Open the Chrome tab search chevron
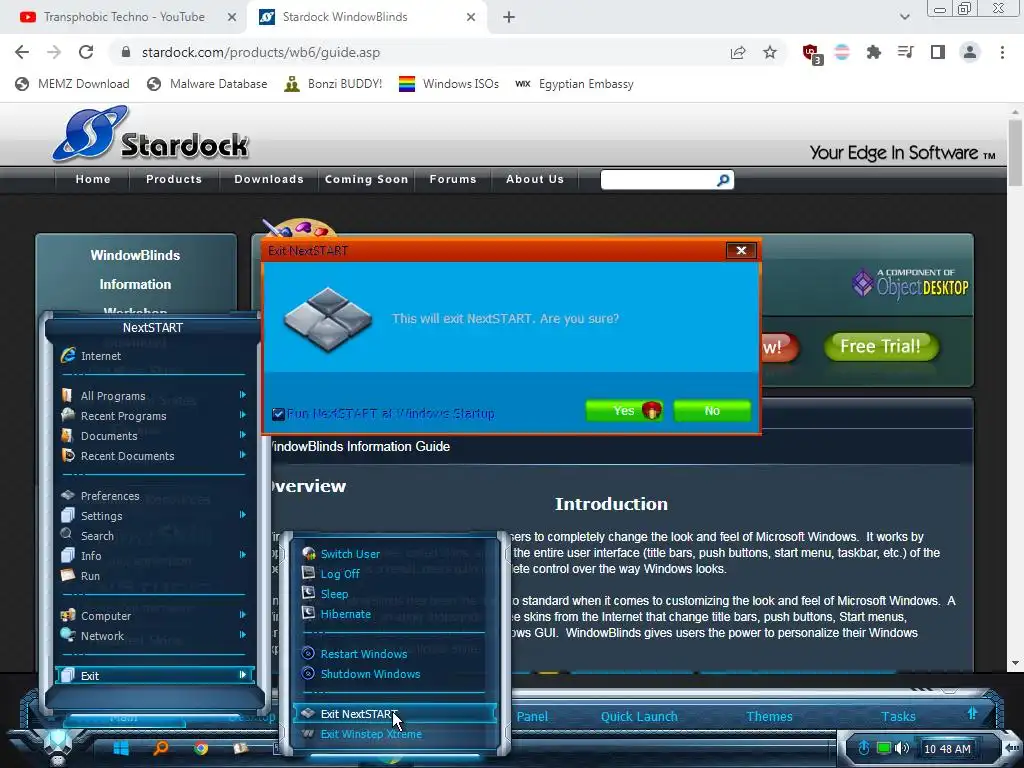The image size is (1024, 768). 904,17
